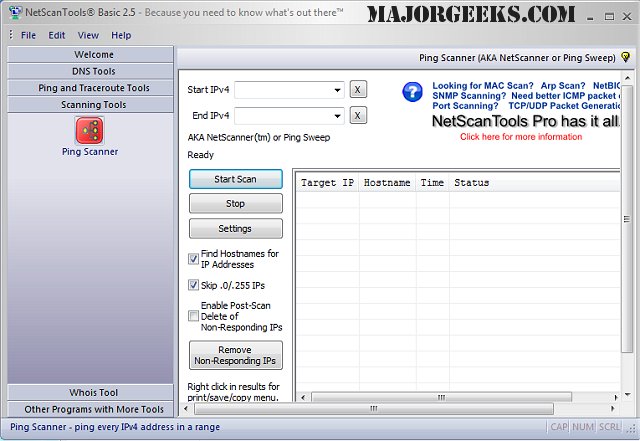Open Other Programs with More Tools
Image resolution: width=640 pixels, height=441 pixels.
90,409
